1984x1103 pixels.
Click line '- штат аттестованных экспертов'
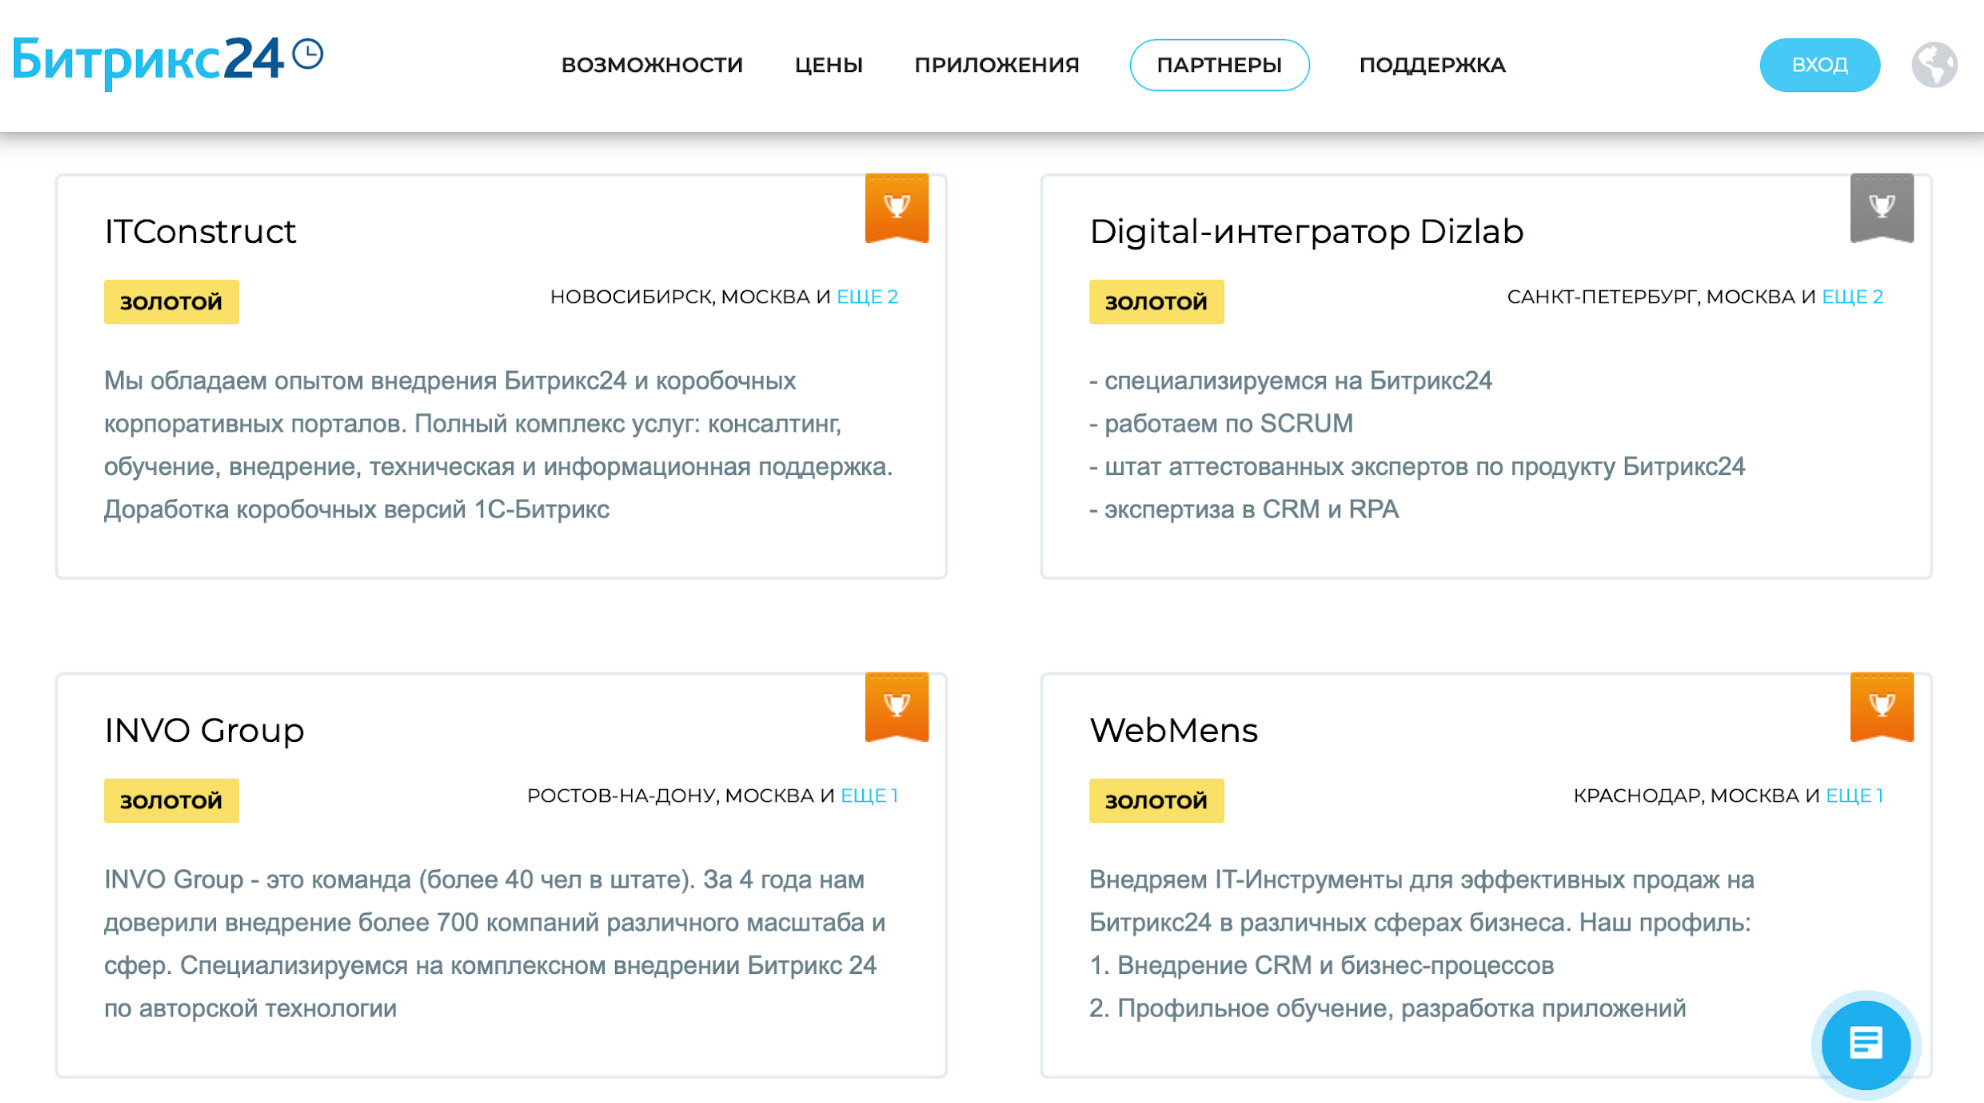coord(1417,467)
